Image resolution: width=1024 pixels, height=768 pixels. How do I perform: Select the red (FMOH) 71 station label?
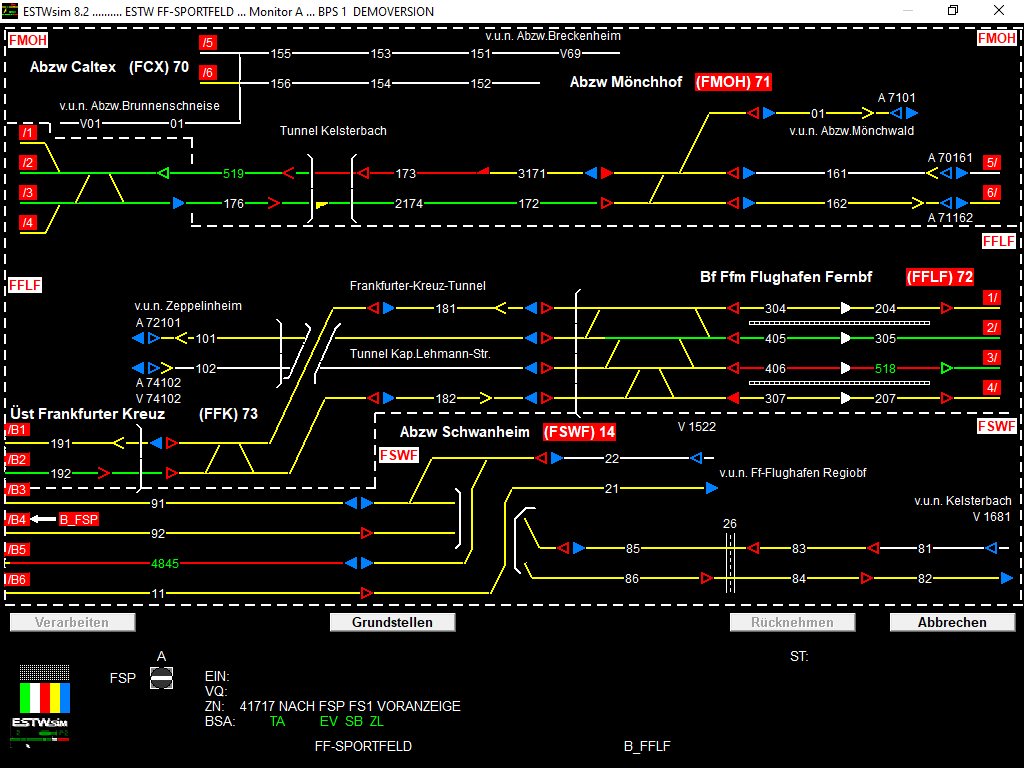(x=733, y=82)
